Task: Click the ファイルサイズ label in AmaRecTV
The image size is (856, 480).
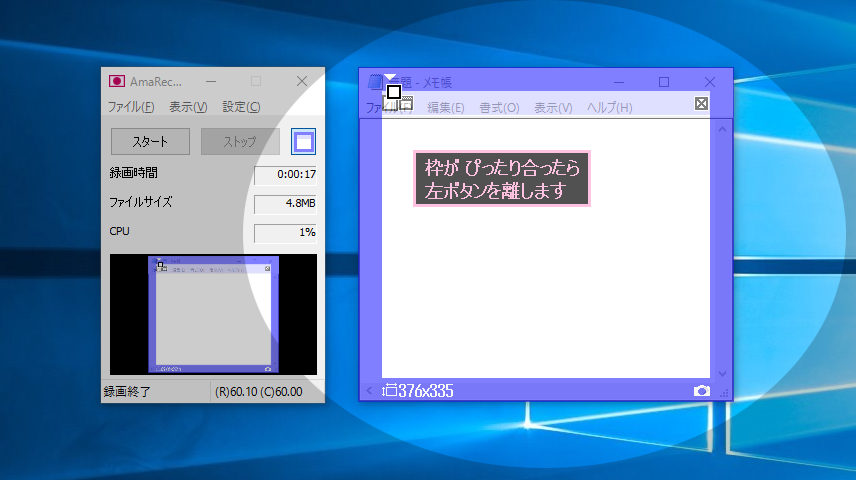Action: tap(141, 202)
